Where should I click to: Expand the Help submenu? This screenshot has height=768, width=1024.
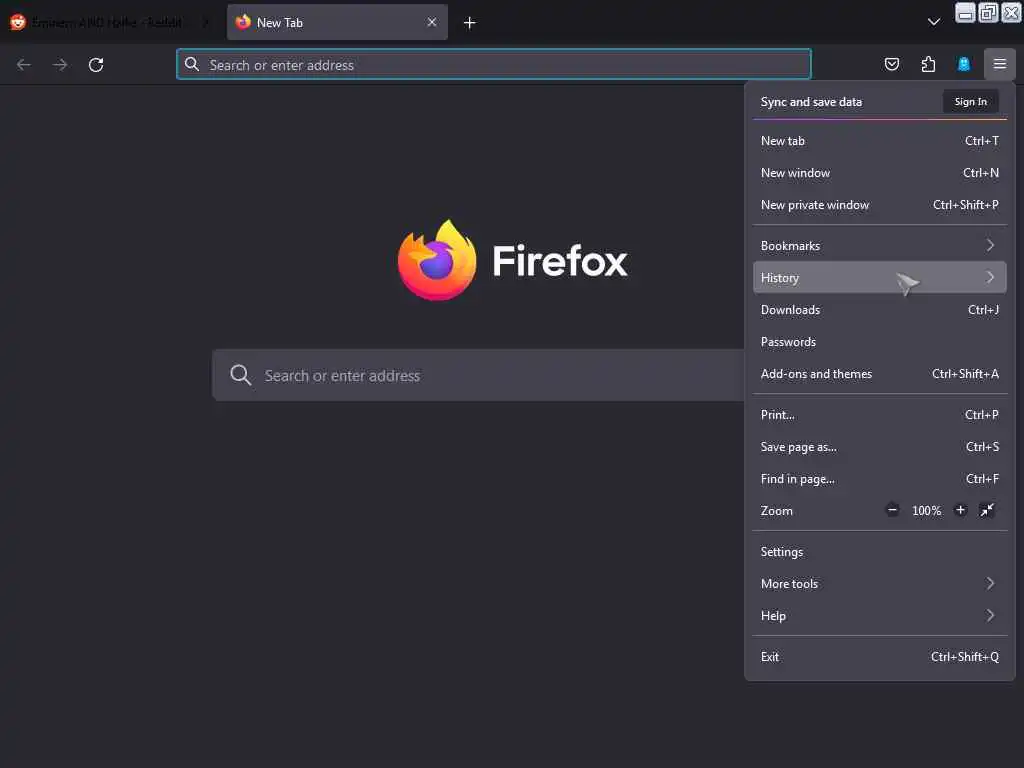click(880, 616)
